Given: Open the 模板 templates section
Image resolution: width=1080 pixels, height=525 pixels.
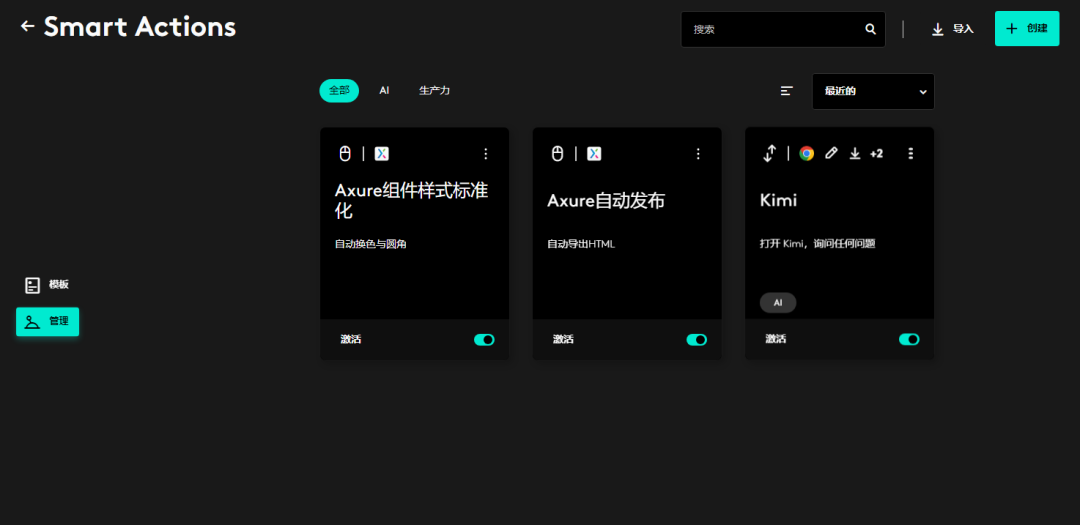Looking at the screenshot, I should pyautogui.click(x=47, y=285).
